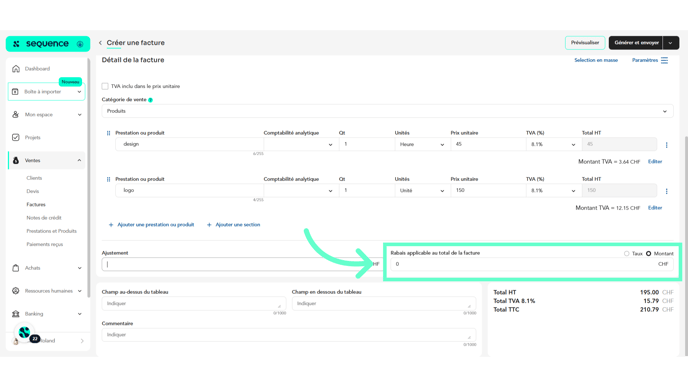Open Comptabilité analytique dropdown for logo line
Viewport: 688px width, 387px height.
click(x=301, y=191)
